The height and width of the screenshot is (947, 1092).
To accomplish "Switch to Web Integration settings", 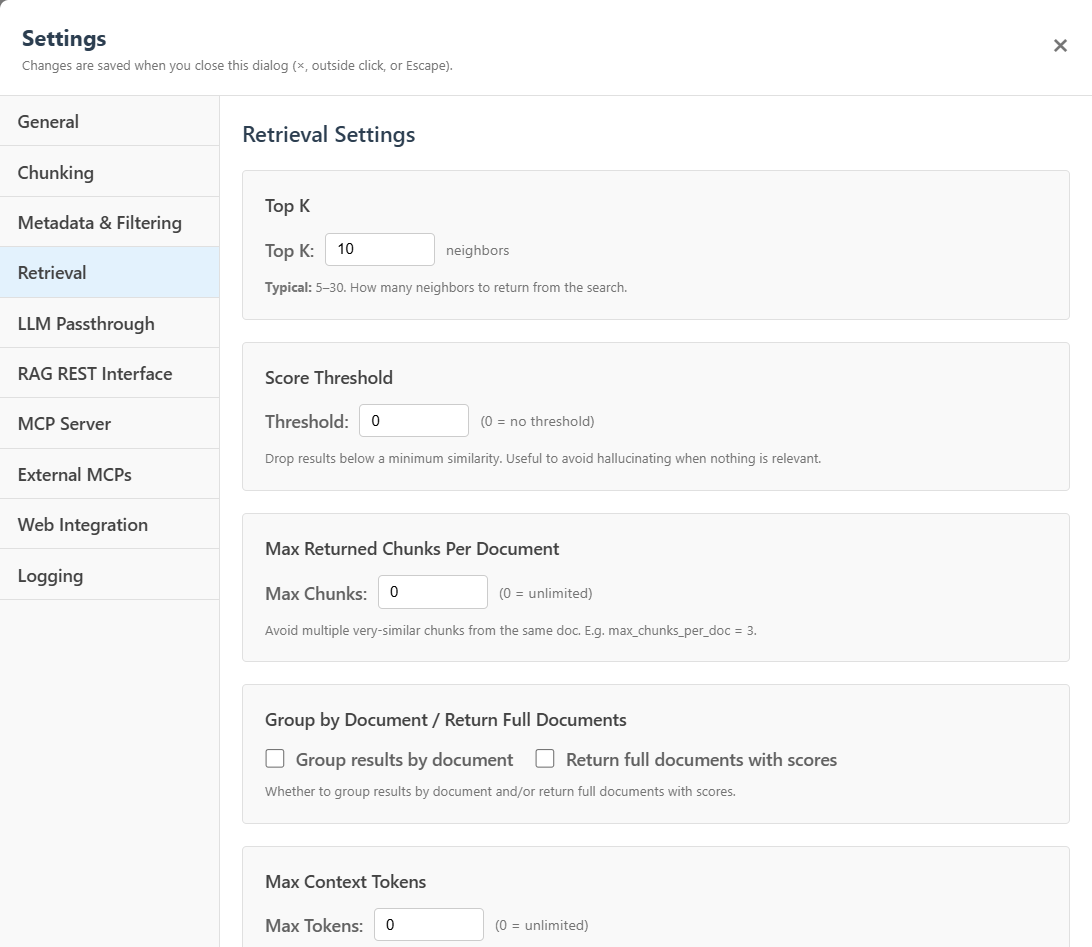I will pos(109,524).
